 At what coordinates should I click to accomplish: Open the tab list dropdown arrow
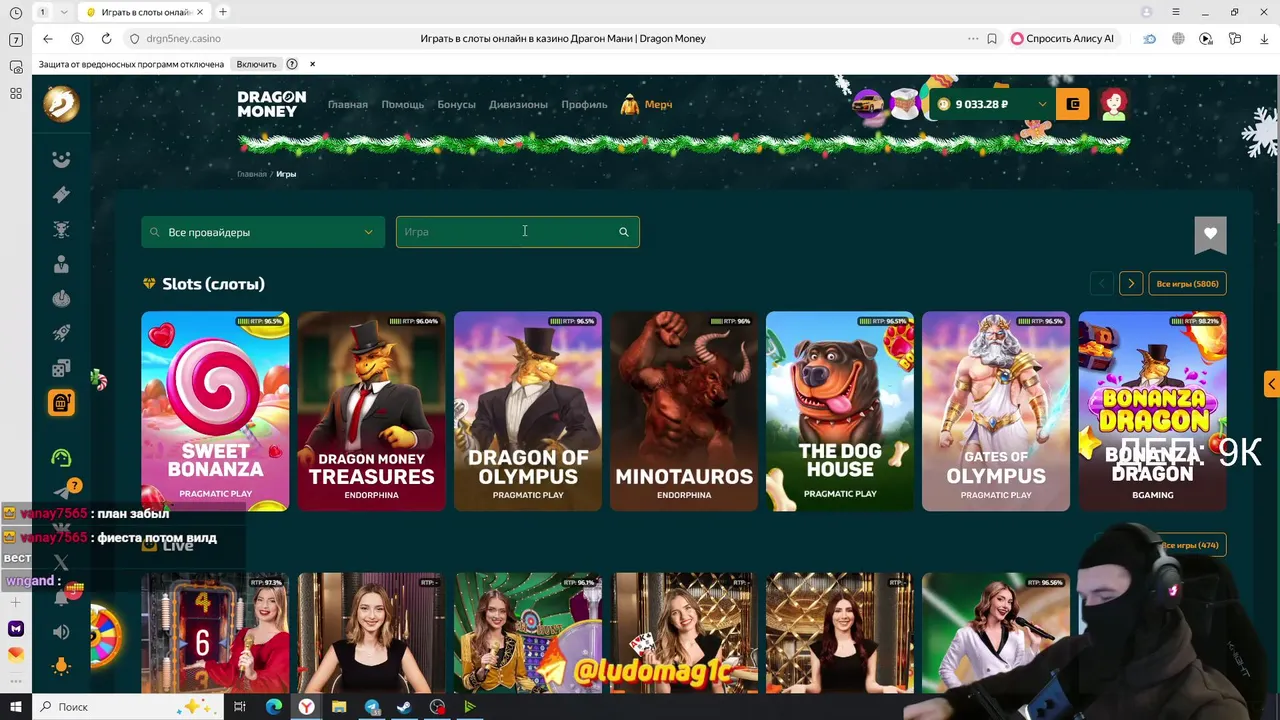pyautogui.click(x=64, y=12)
